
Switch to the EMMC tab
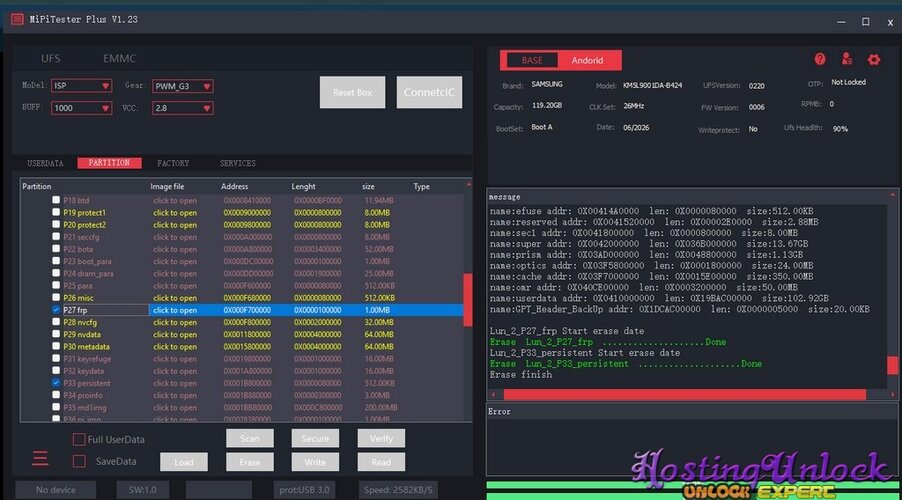click(120, 59)
